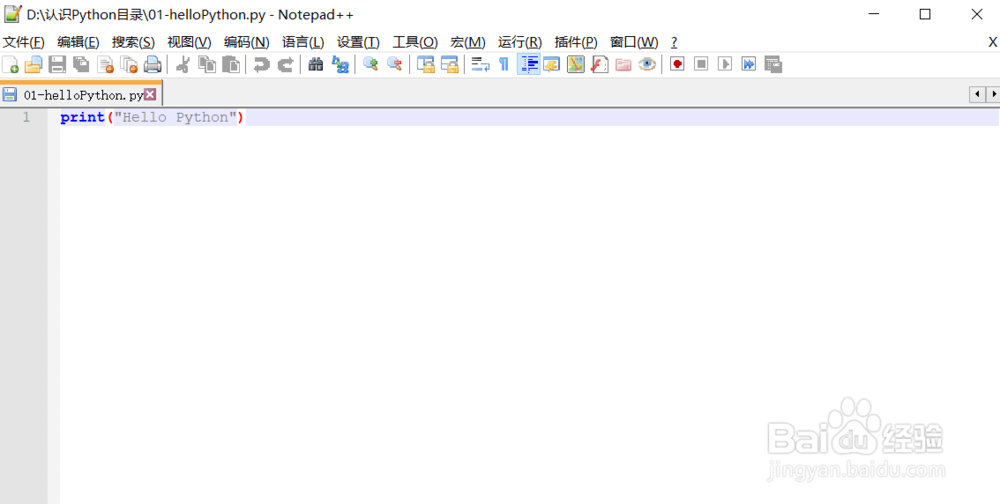
Task: Open the Replace dialog icon
Action: tap(341, 64)
